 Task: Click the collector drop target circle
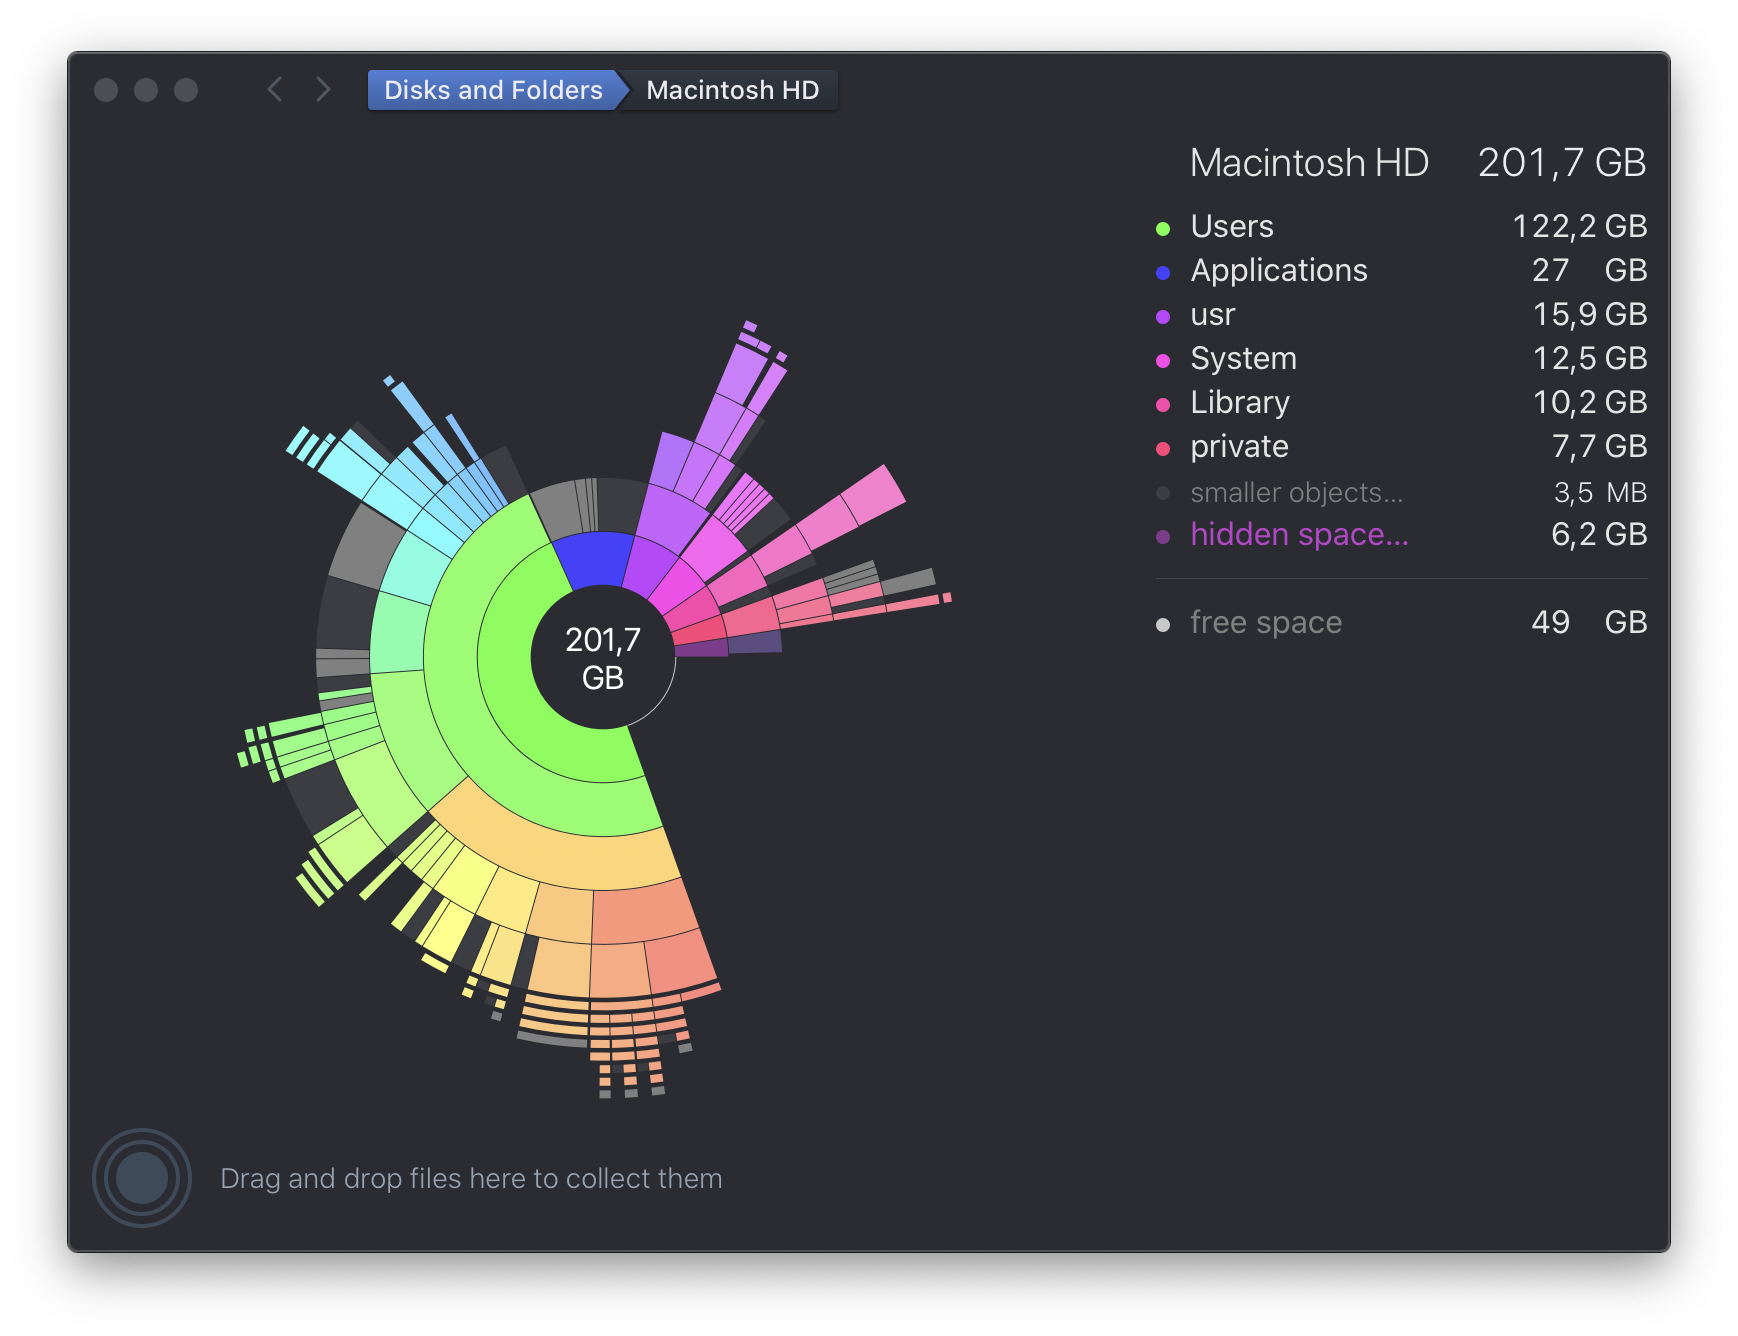tap(142, 1178)
